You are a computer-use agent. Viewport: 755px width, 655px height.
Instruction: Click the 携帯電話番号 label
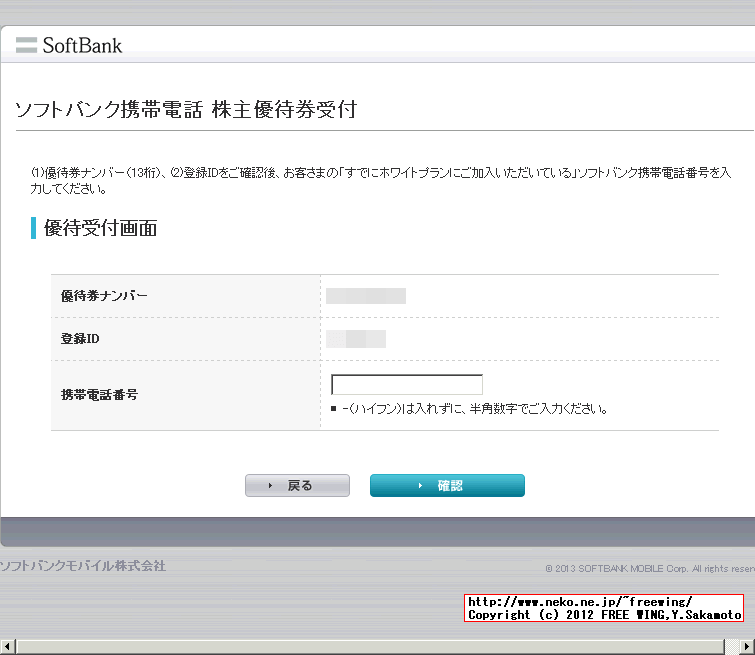(99, 395)
